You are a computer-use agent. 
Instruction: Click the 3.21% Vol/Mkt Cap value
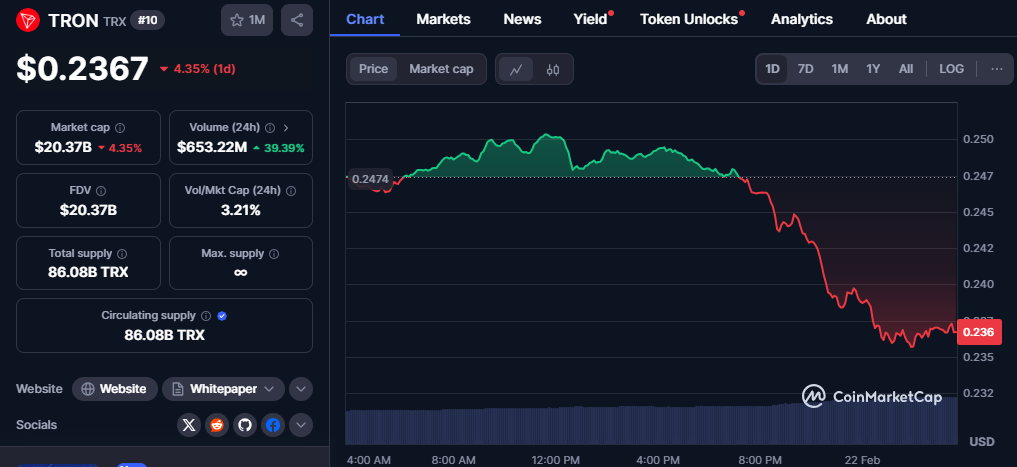(x=241, y=210)
